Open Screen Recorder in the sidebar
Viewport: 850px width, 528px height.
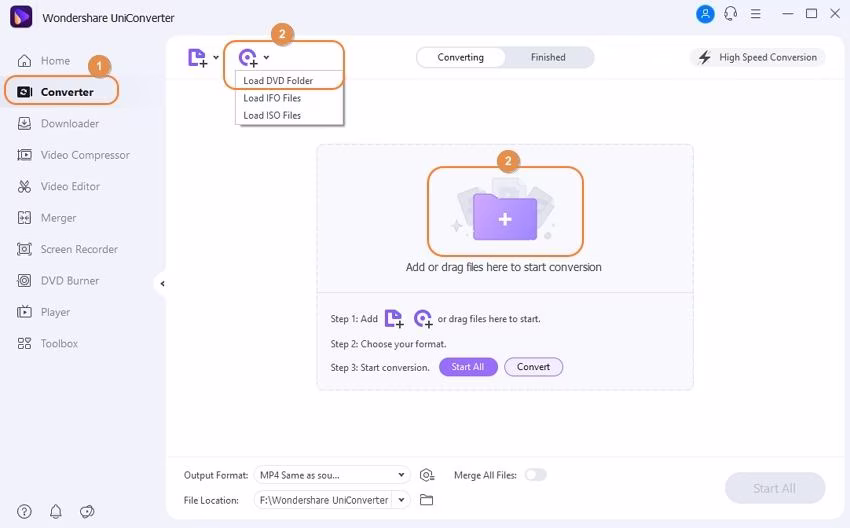click(79, 249)
